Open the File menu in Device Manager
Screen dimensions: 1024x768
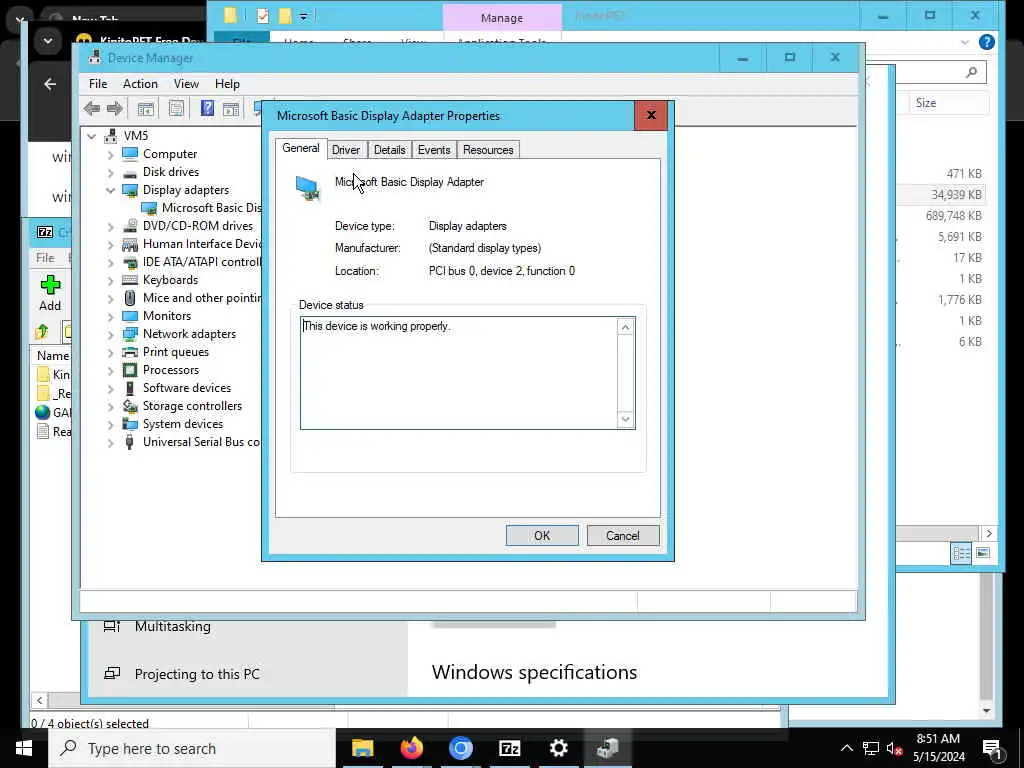point(98,84)
